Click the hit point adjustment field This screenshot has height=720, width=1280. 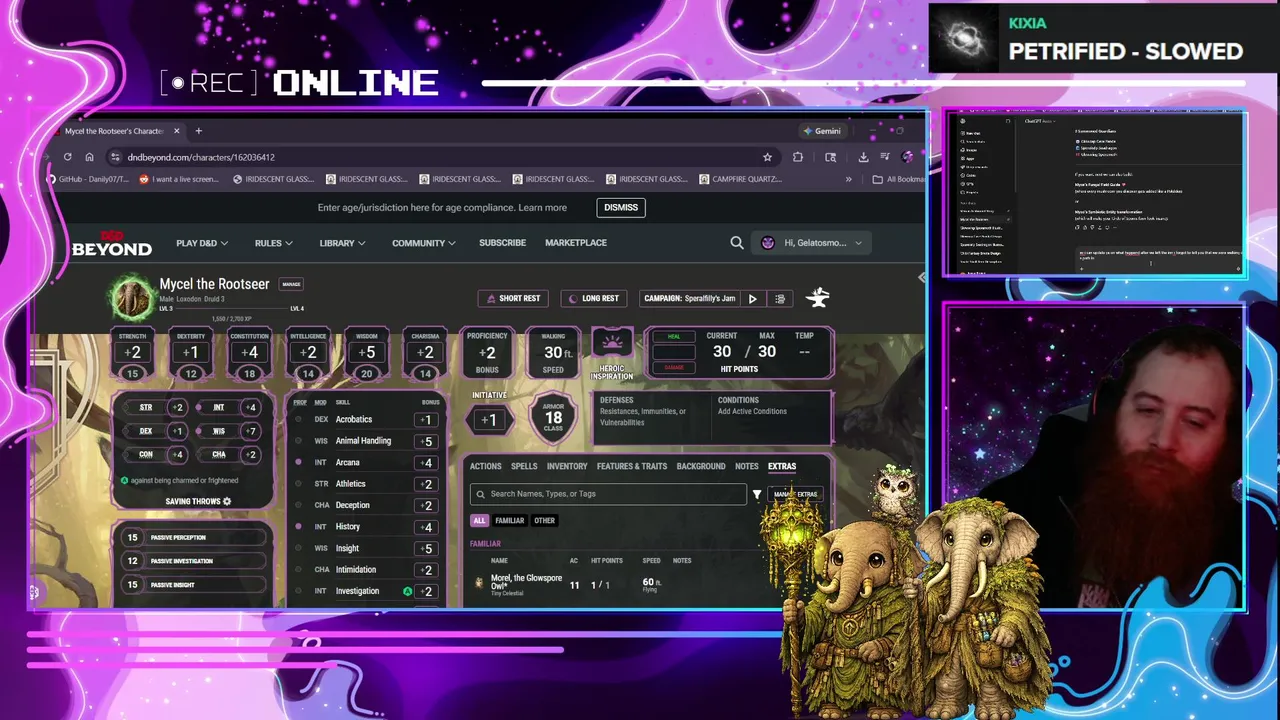673,352
